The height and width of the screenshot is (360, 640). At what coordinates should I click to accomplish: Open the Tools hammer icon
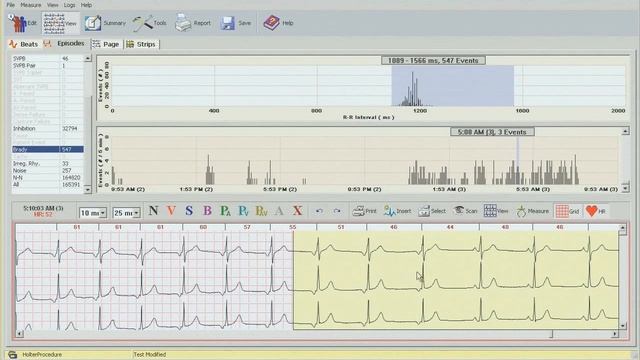pyautogui.click(x=149, y=23)
